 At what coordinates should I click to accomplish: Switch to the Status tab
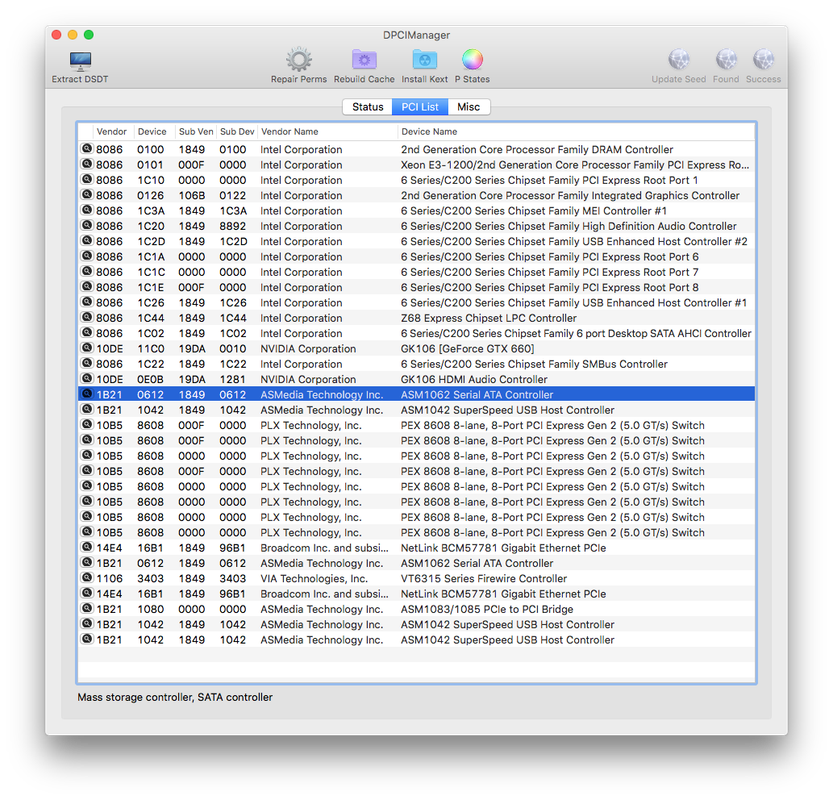click(368, 107)
